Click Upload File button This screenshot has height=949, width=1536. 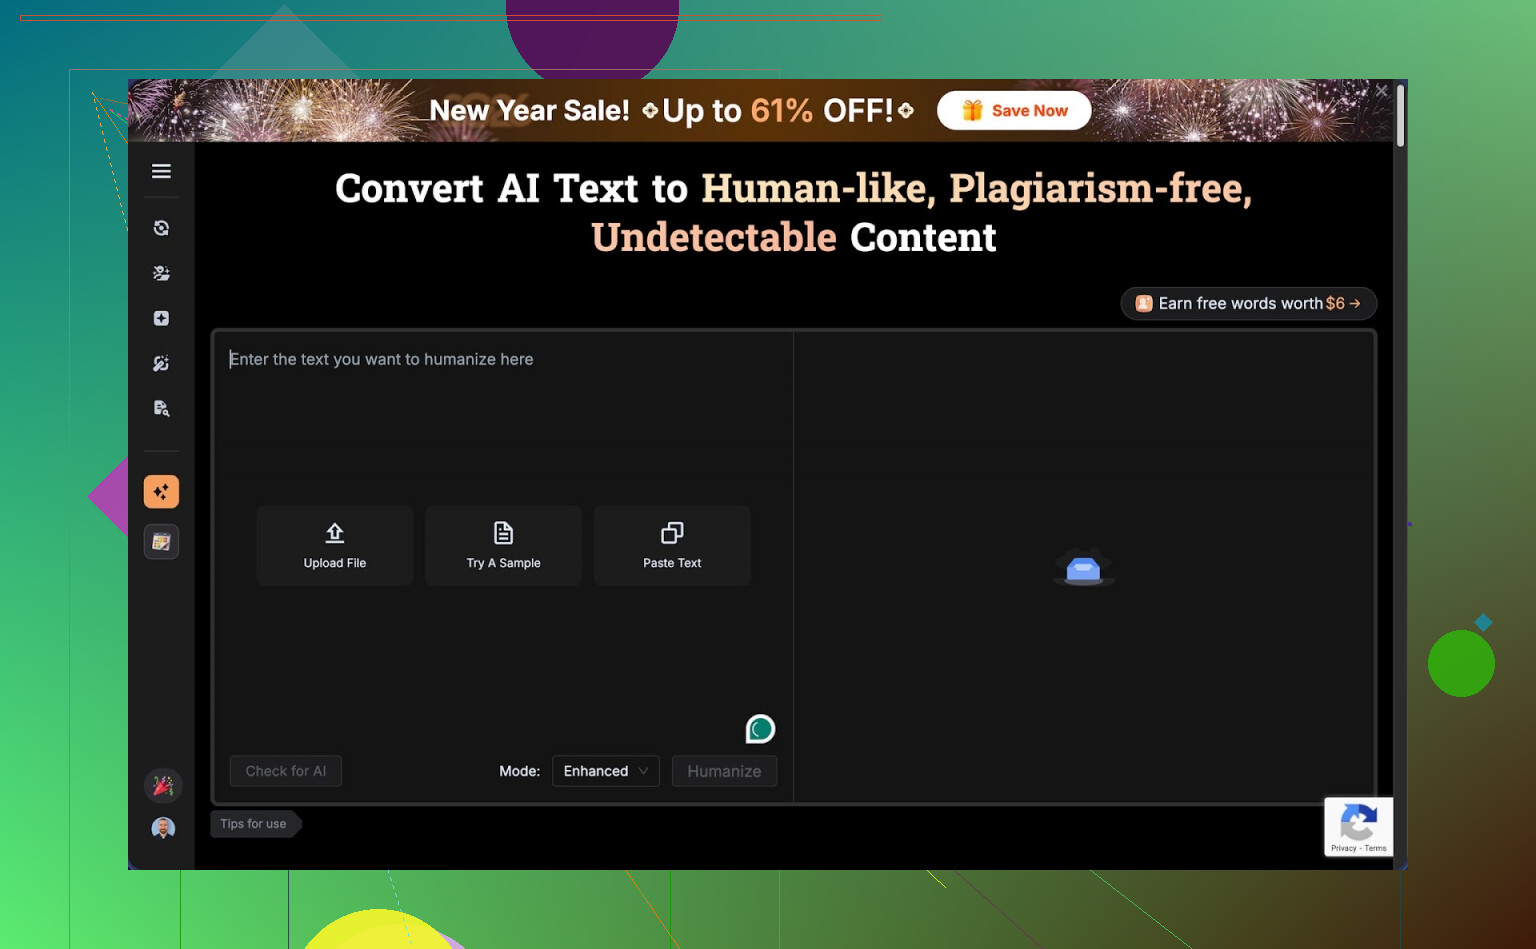coord(335,545)
